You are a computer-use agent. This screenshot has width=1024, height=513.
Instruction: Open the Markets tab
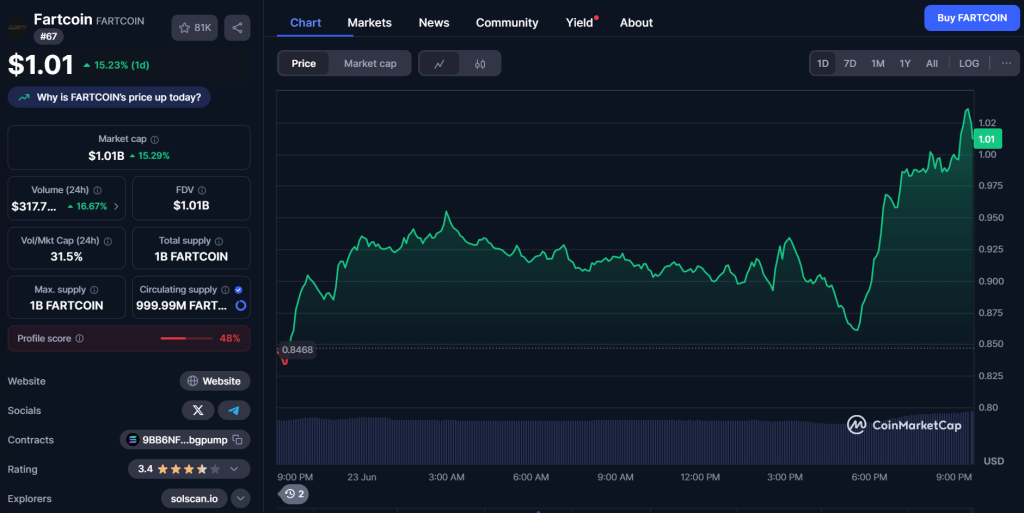[370, 23]
